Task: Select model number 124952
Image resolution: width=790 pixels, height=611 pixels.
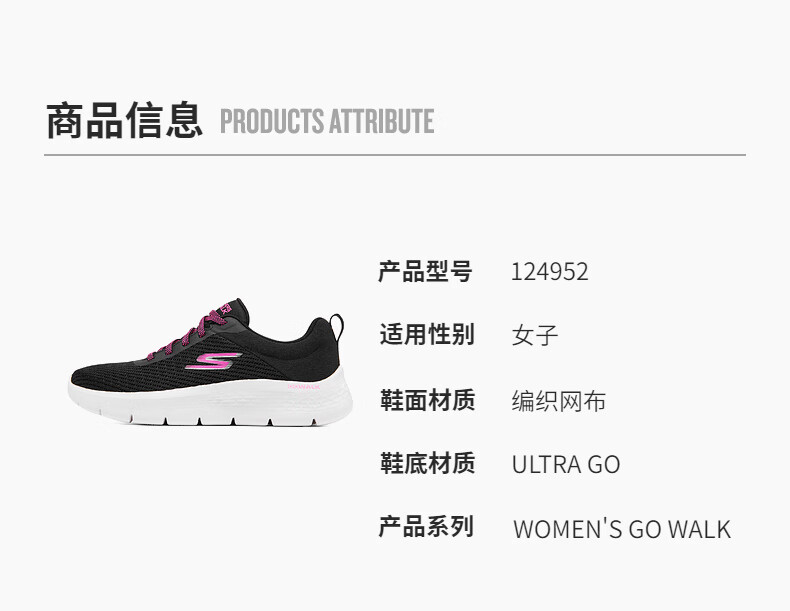Action: point(550,272)
